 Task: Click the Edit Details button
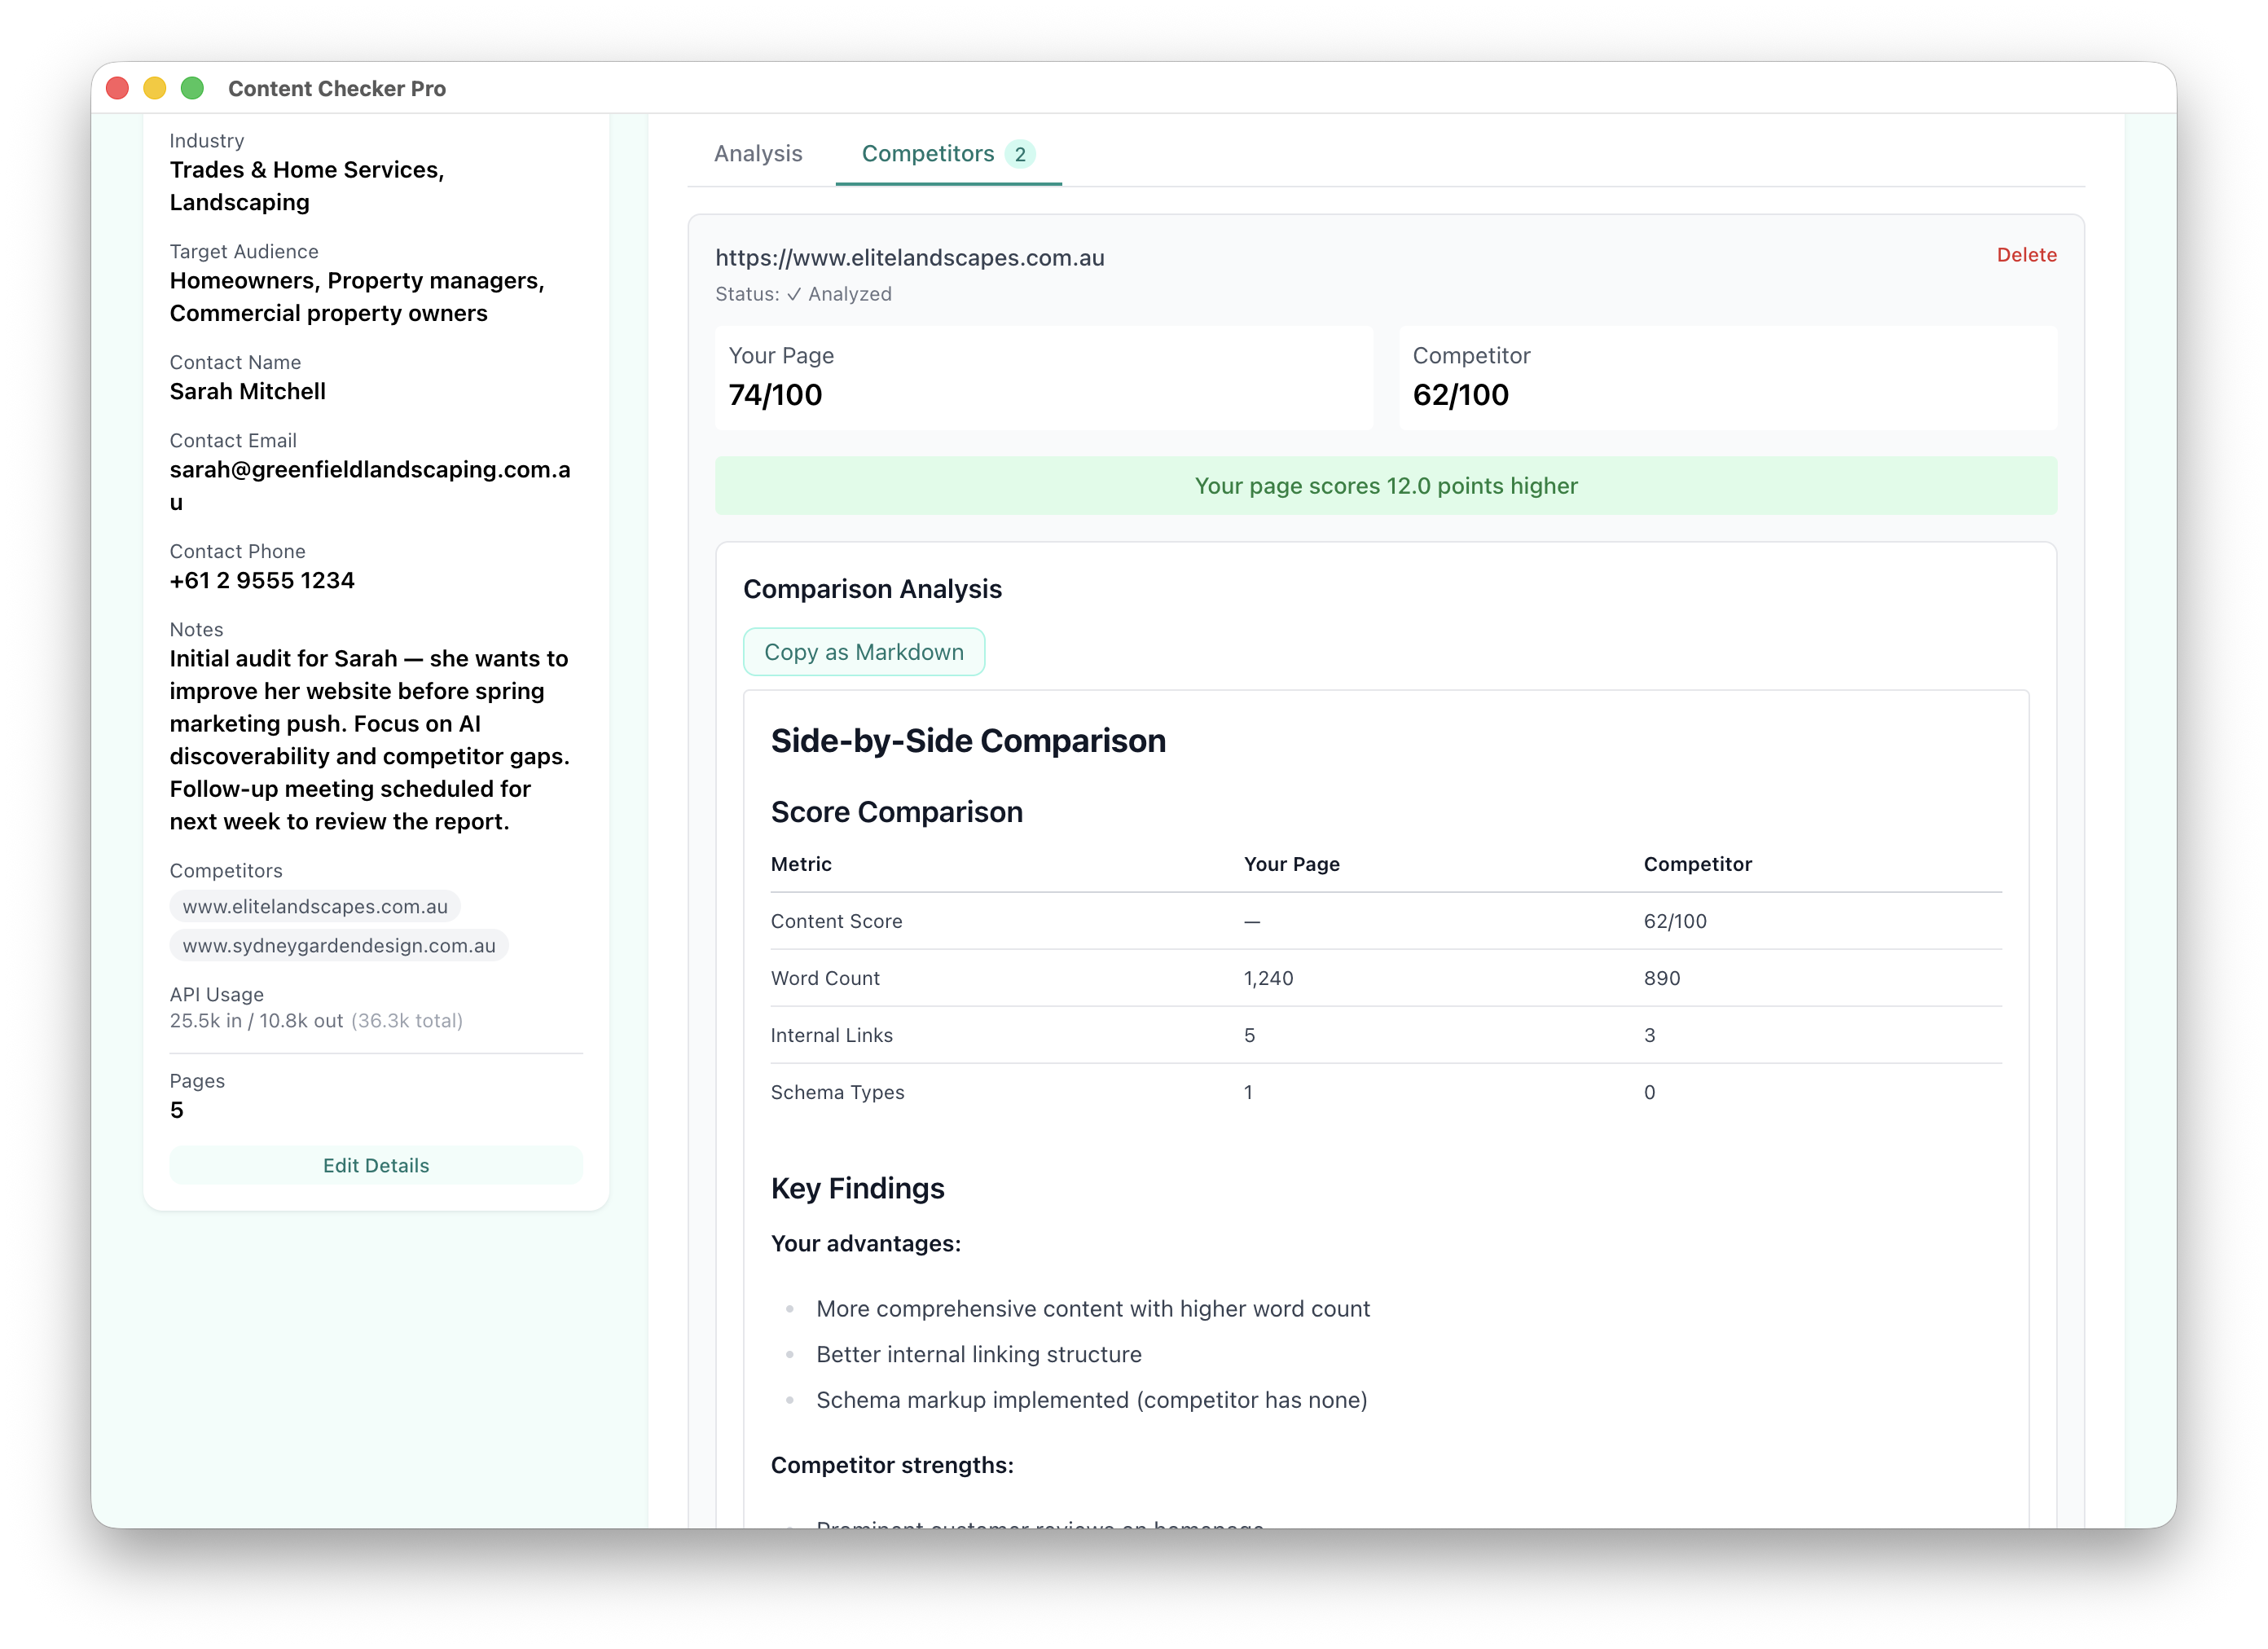point(376,1165)
